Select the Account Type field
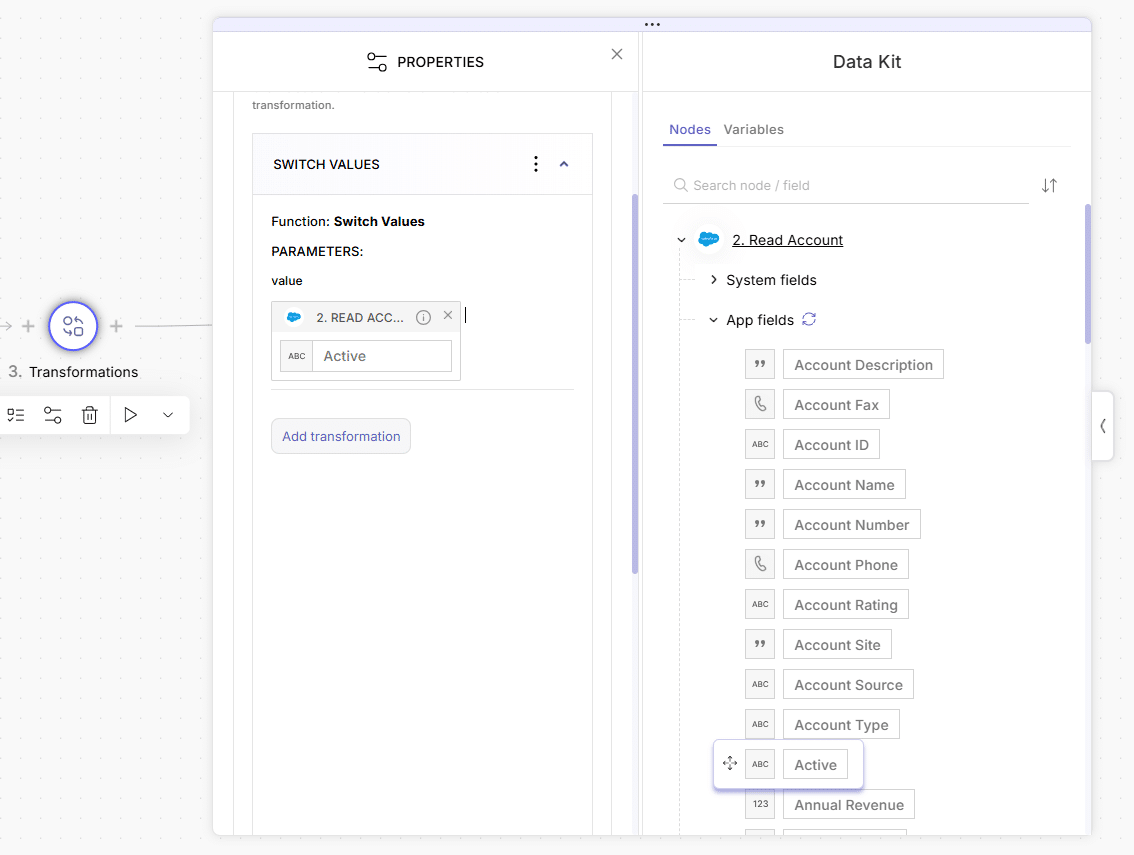 click(841, 724)
